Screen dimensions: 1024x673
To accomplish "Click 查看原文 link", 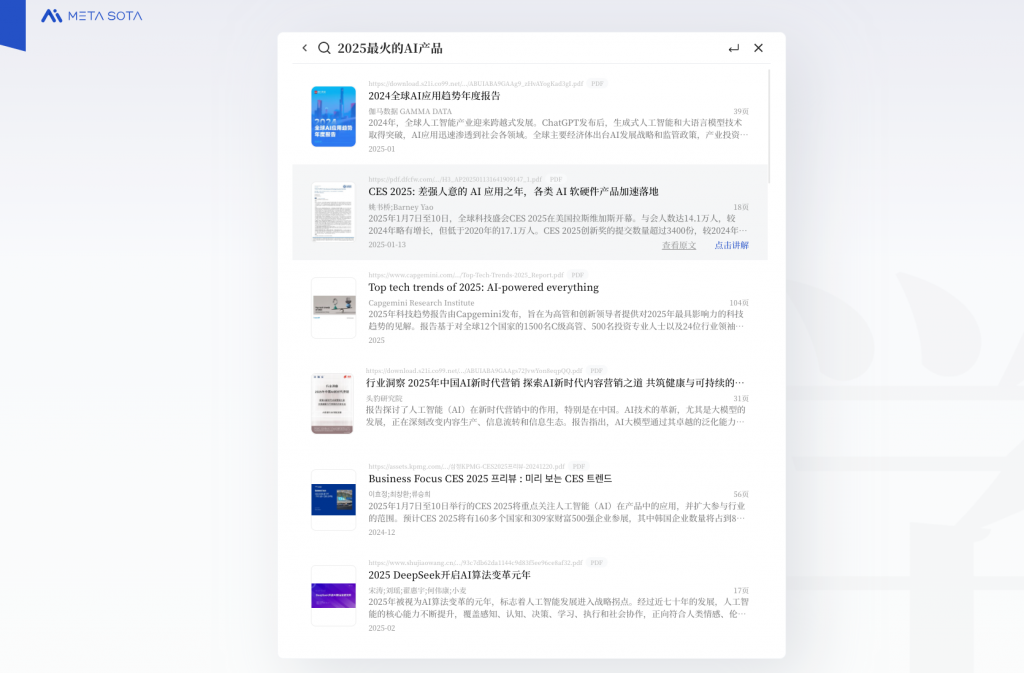I will pos(679,245).
